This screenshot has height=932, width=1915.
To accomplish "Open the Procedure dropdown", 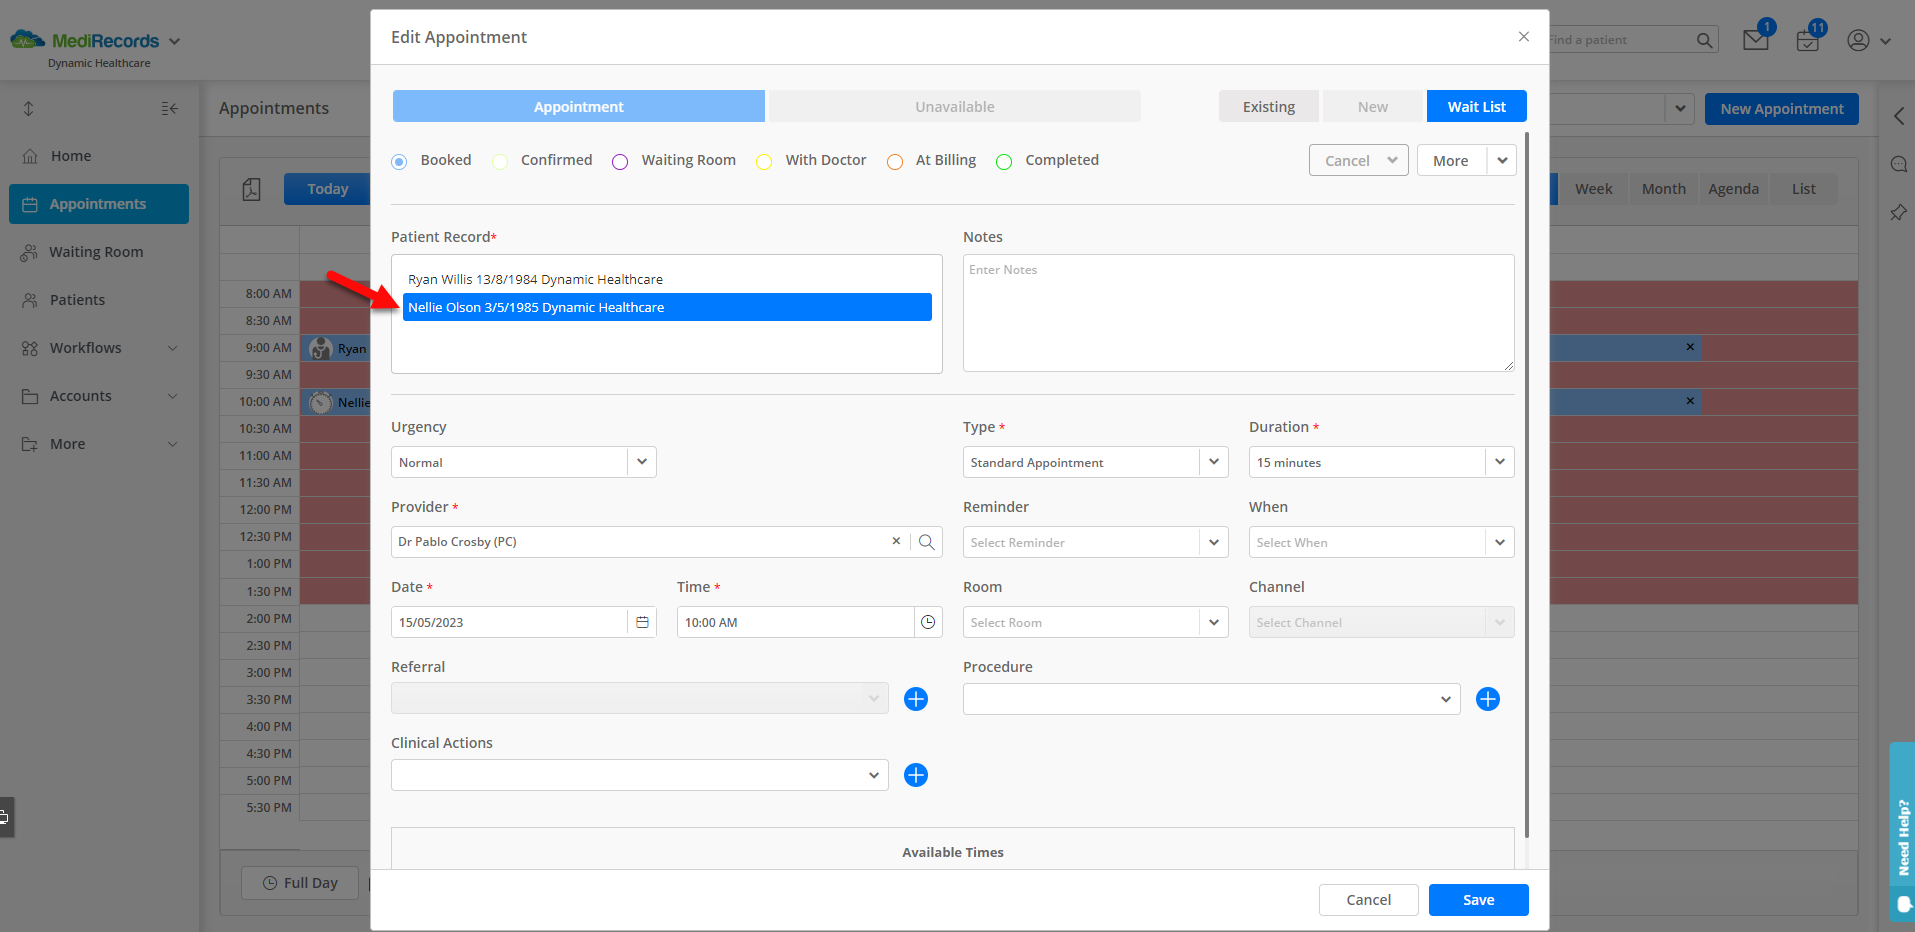I will click(x=1211, y=699).
